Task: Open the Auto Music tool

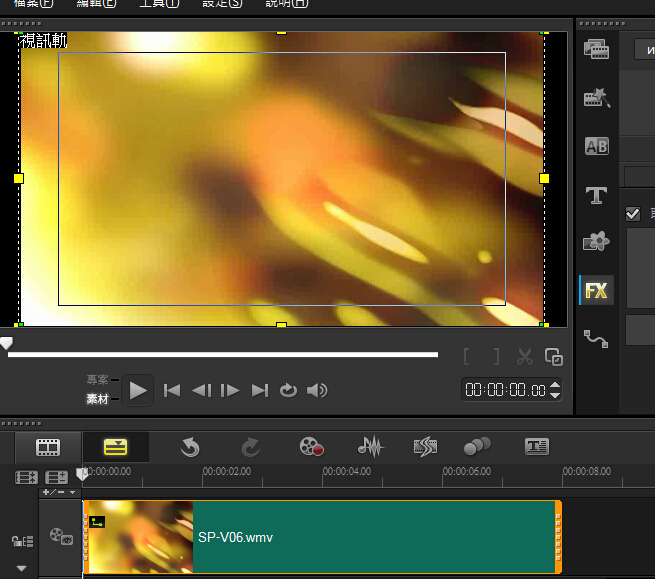Action: (x=425, y=447)
